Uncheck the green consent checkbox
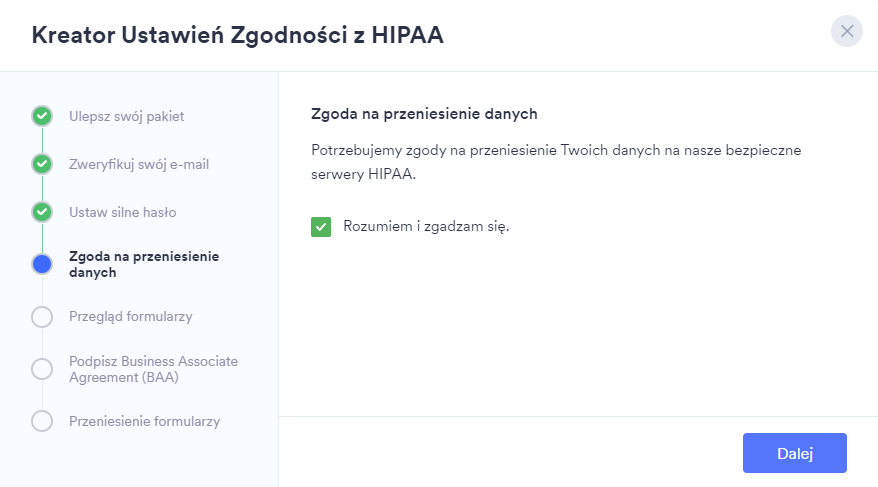Screen dimensions: 878x487 pyautogui.click(x=321, y=227)
